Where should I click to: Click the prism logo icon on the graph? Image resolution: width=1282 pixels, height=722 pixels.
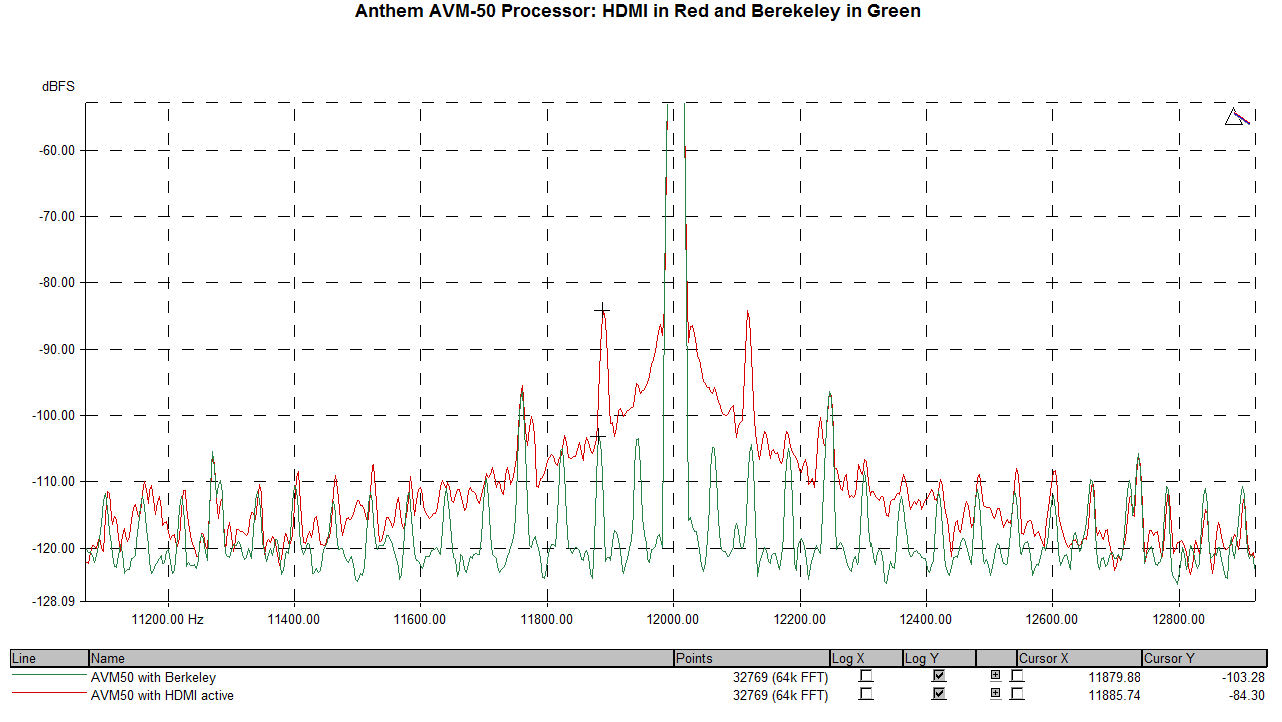coord(1237,117)
